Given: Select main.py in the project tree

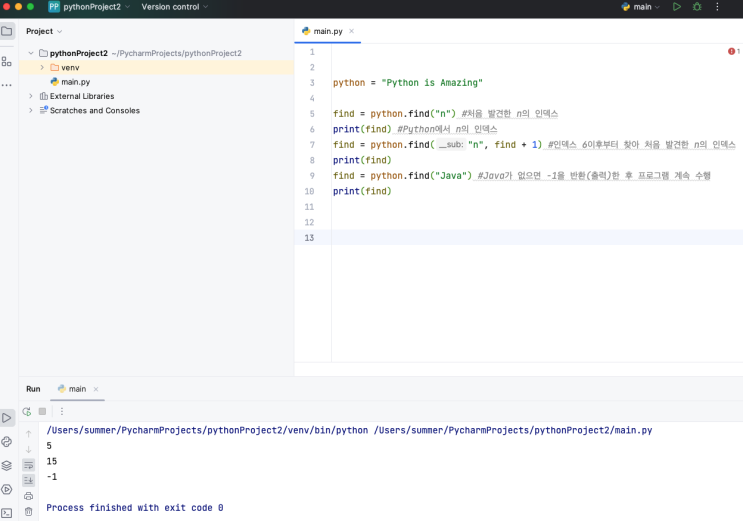Looking at the screenshot, I should tap(75, 82).
